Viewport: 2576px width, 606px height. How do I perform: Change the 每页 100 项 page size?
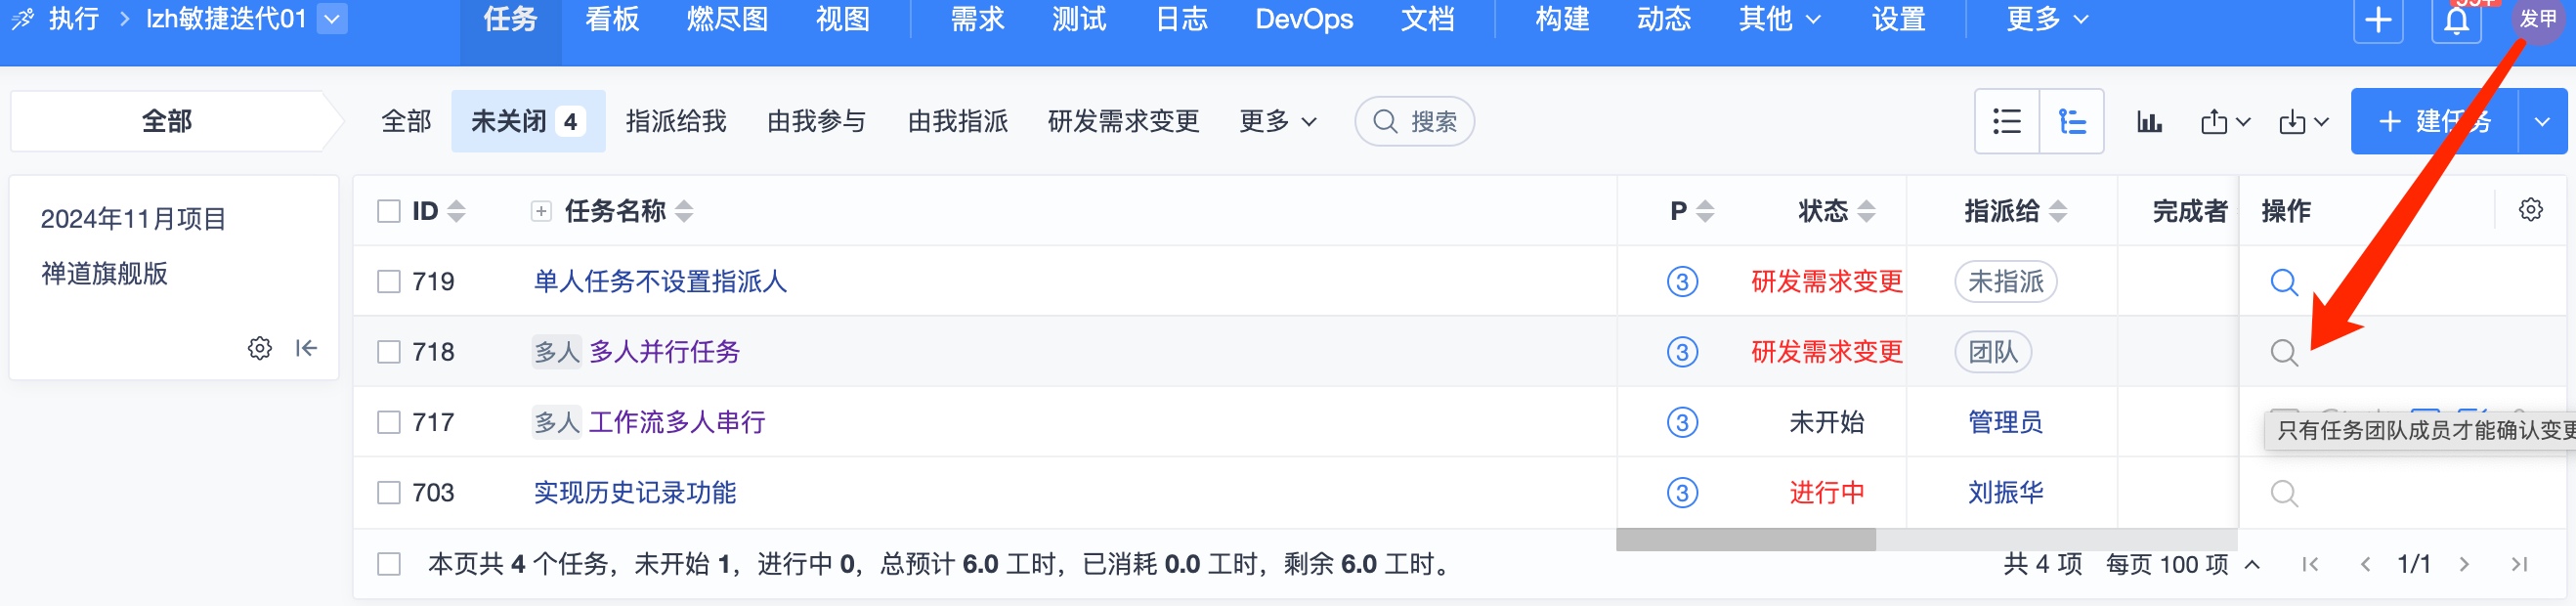tap(2183, 564)
